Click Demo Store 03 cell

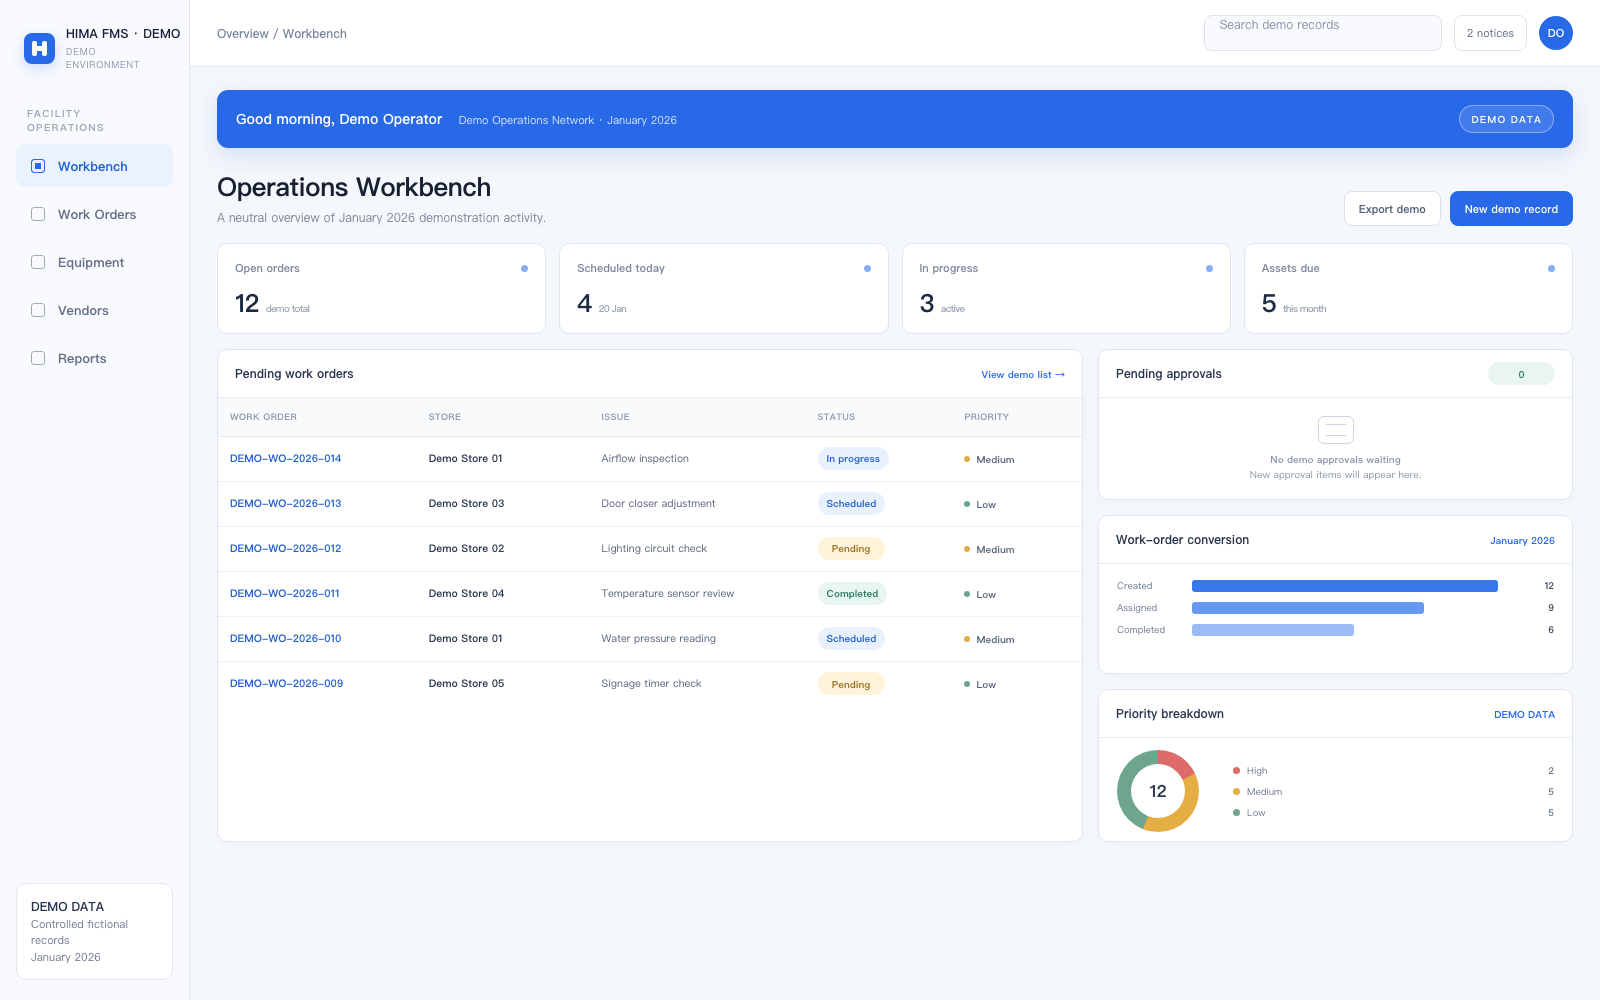point(466,504)
